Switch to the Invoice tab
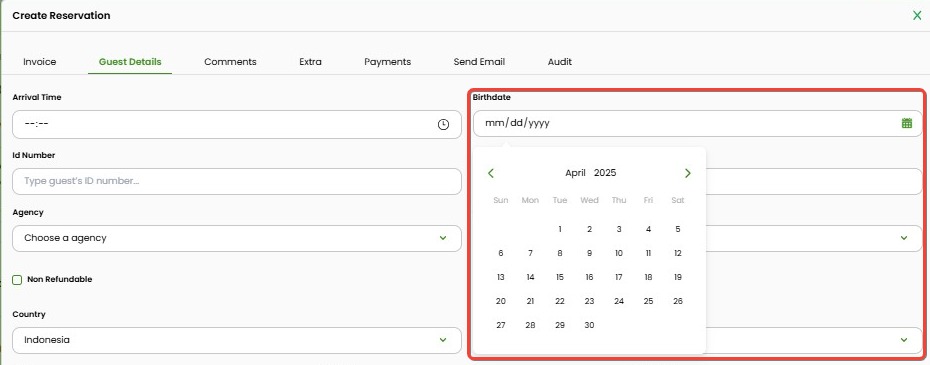The width and height of the screenshot is (930, 365). [x=40, y=62]
